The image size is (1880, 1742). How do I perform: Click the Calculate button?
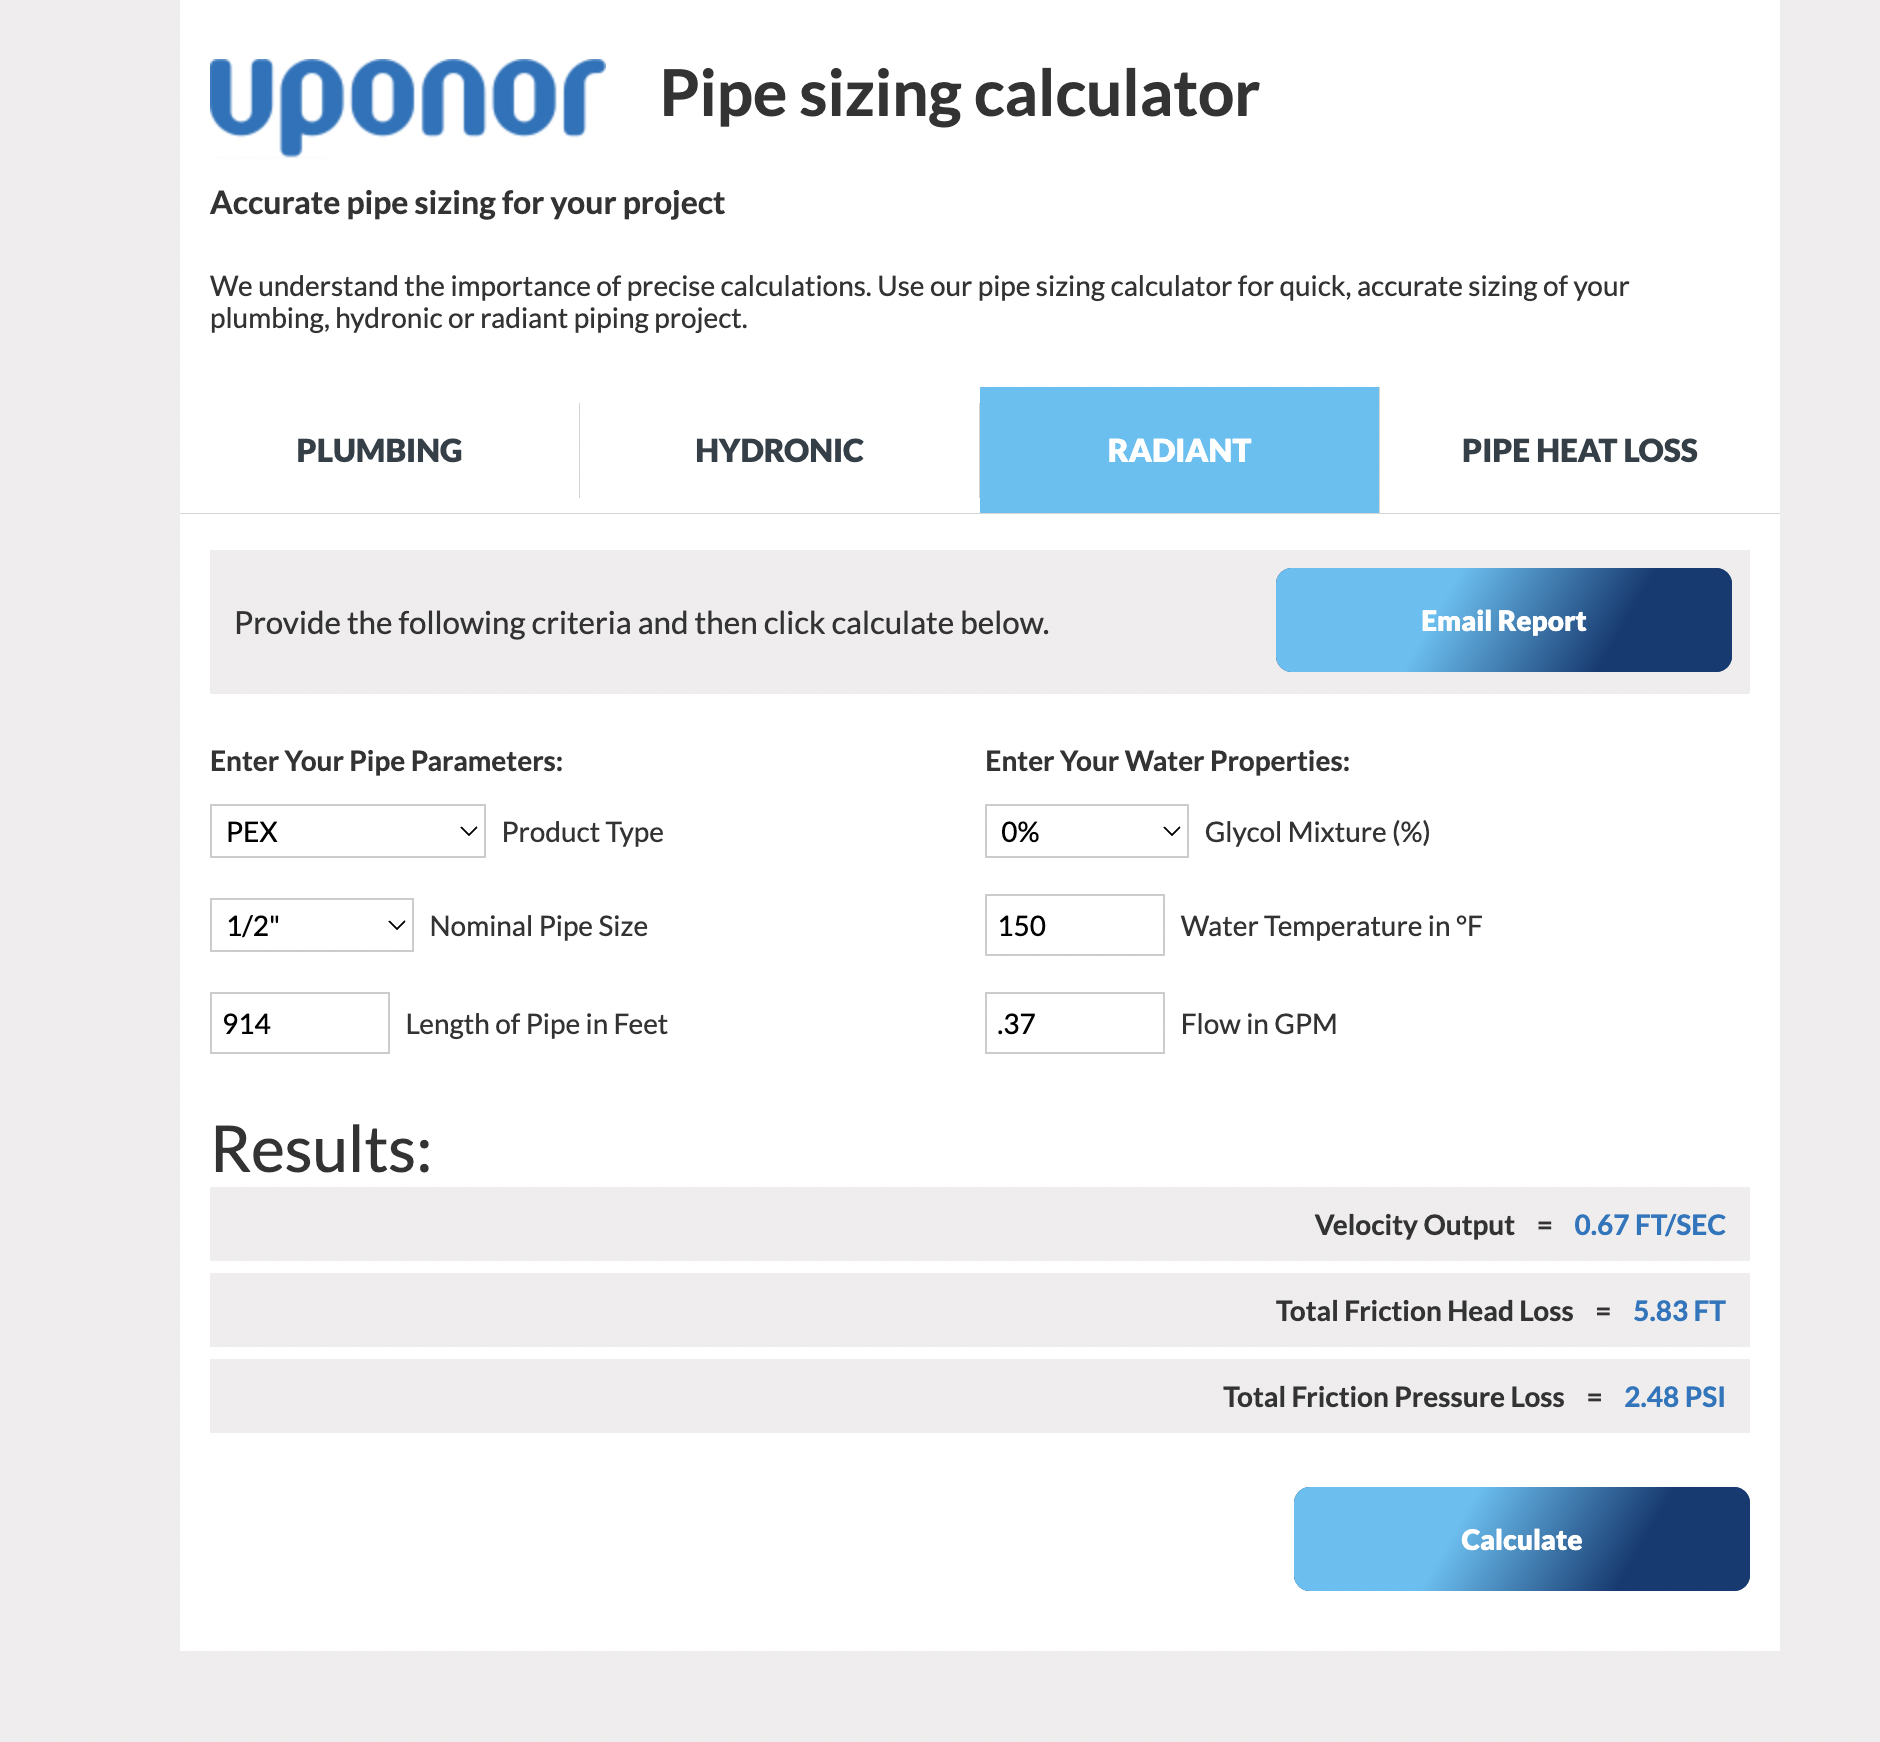click(x=1522, y=1539)
